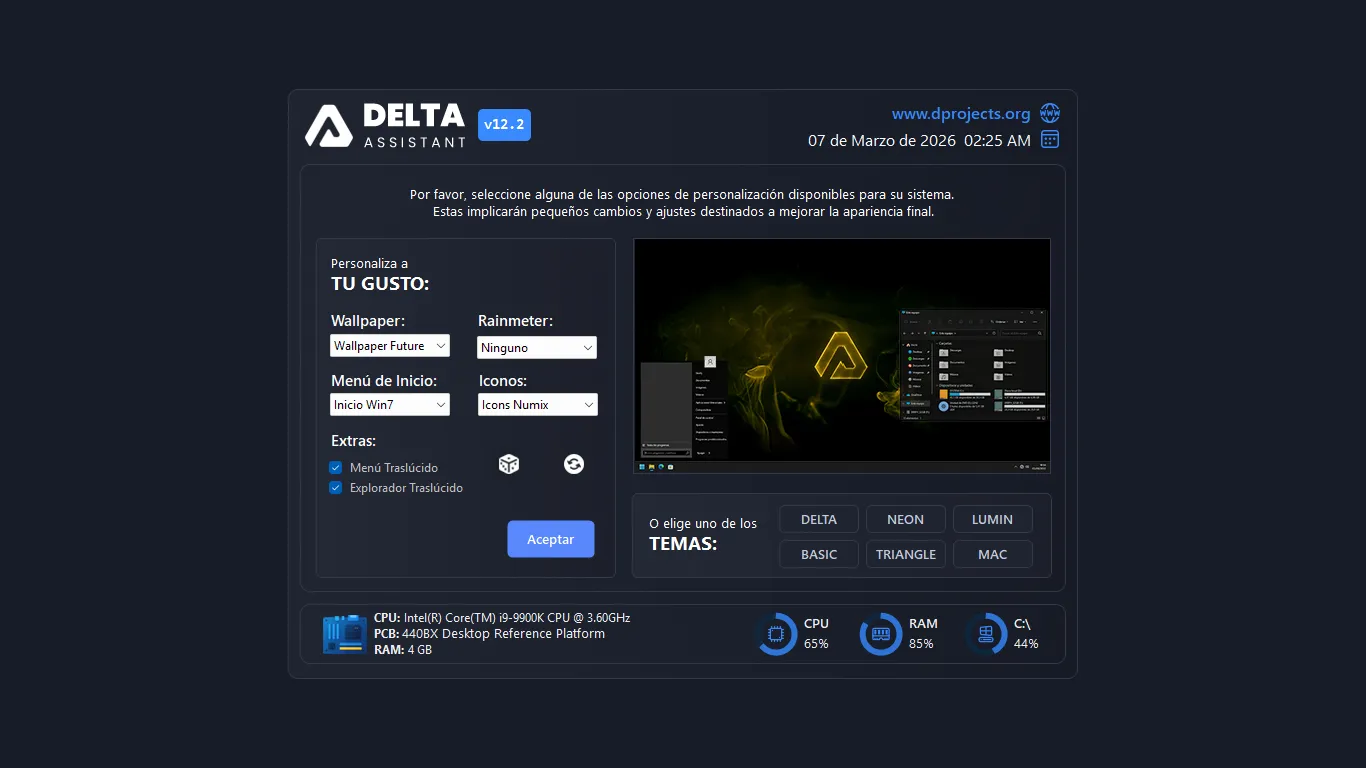This screenshot has height=768, width=1366.
Task: Click the circular refresh icon
Action: 574,464
